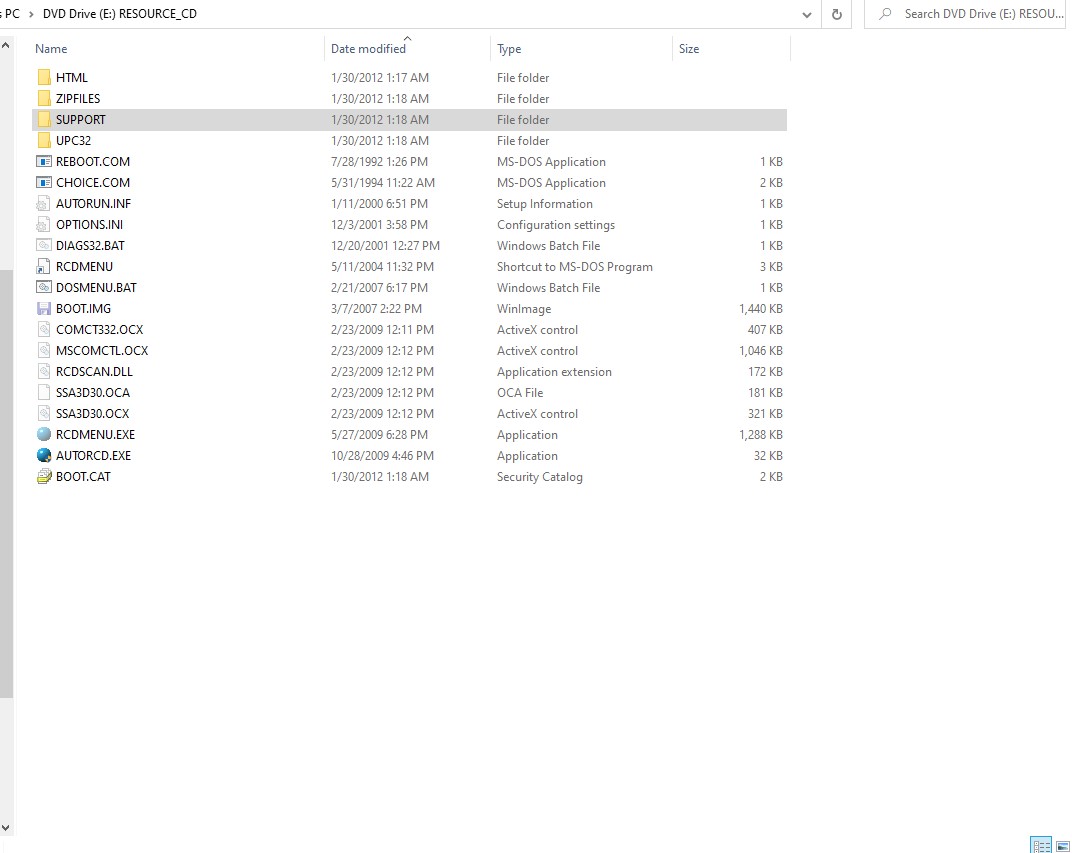Sort files by Date modified column
The width and height of the screenshot is (1072, 853).
pyautogui.click(x=368, y=49)
